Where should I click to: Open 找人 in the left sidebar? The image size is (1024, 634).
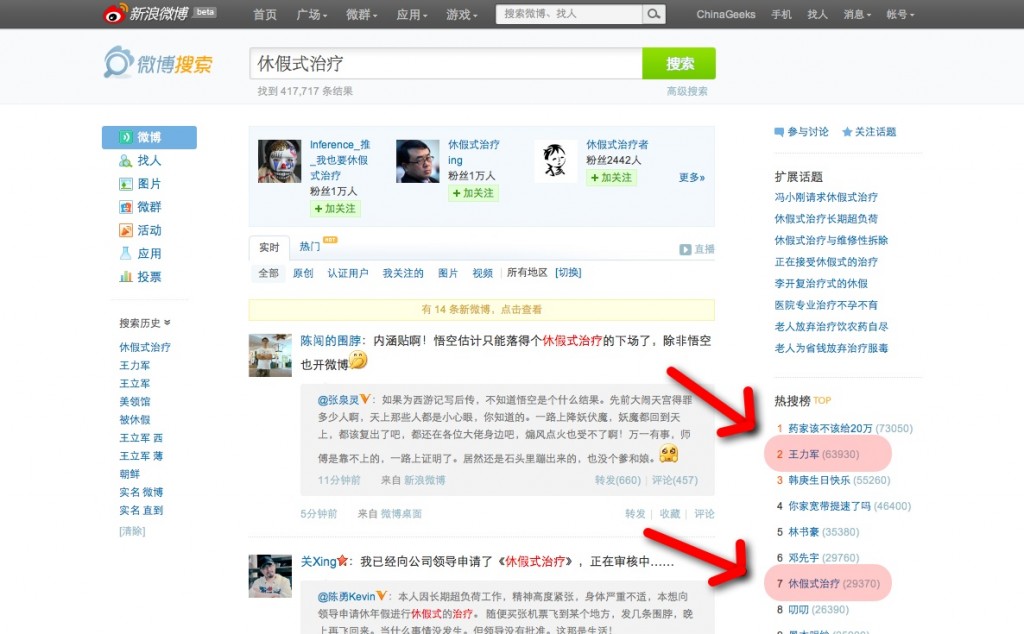(x=149, y=160)
